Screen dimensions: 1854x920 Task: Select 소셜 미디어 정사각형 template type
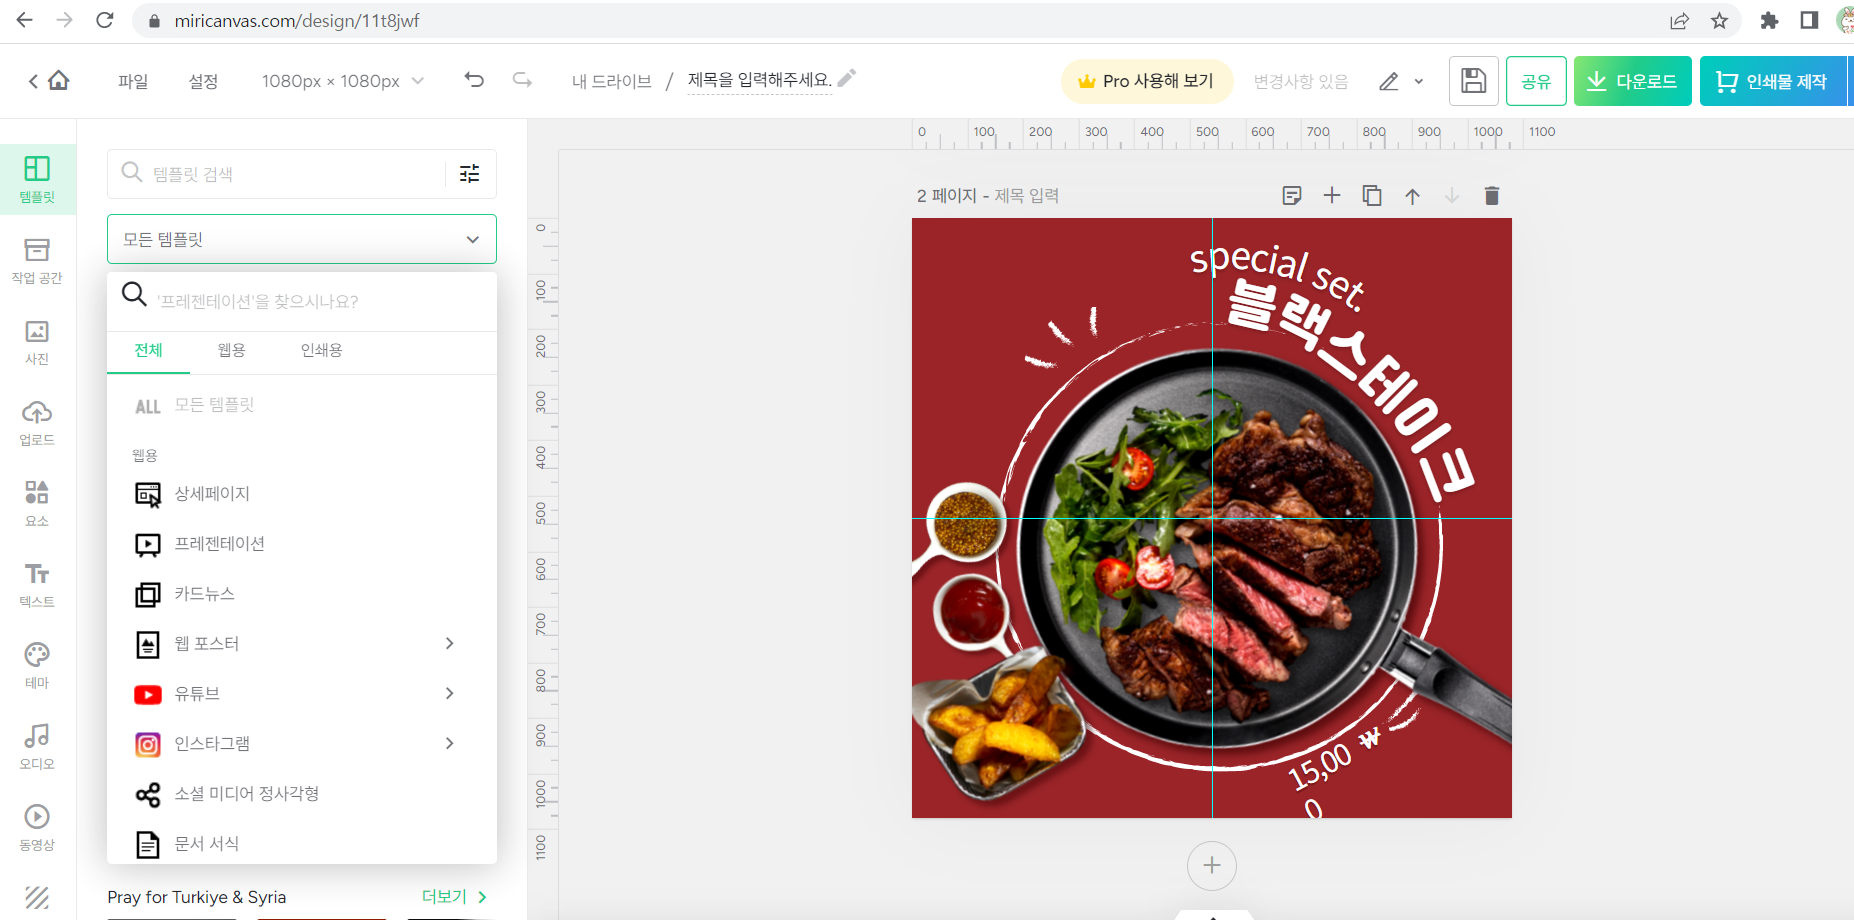pyautogui.click(x=302, y=793)
